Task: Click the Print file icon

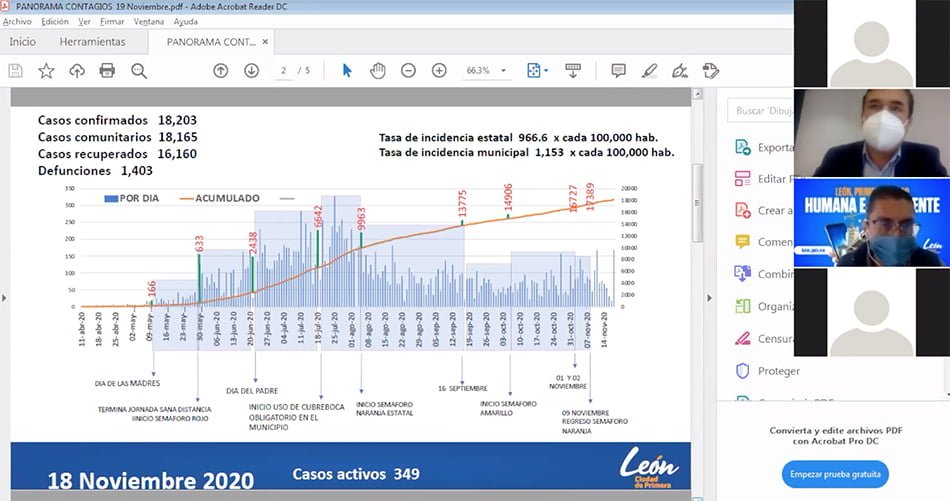Action: coord(107,71)
